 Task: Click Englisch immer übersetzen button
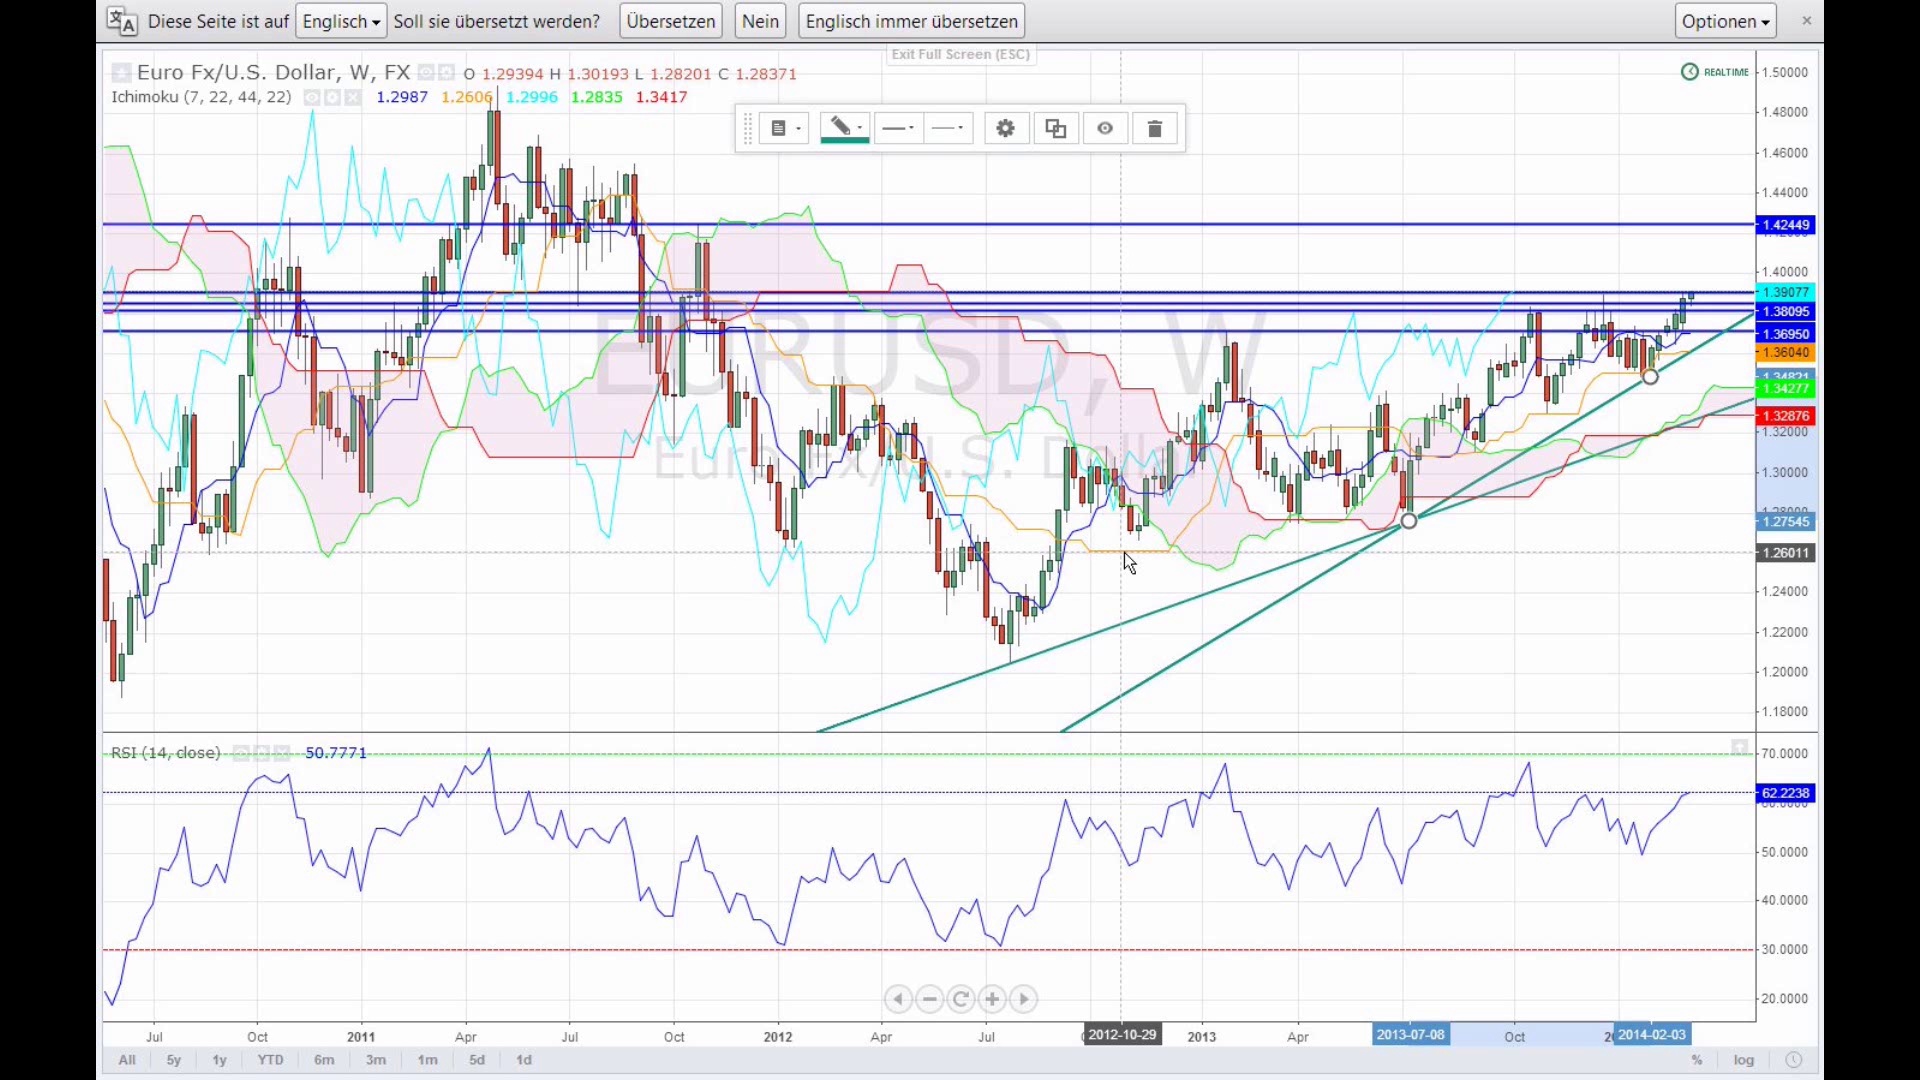click(911, 21)
